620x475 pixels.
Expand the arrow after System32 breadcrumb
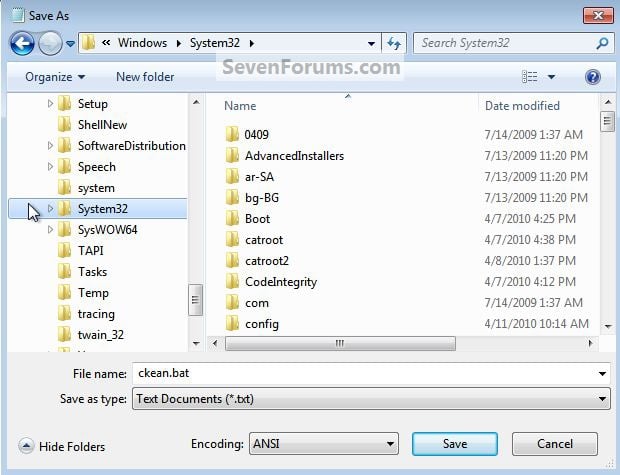click(x=252, y=43)
